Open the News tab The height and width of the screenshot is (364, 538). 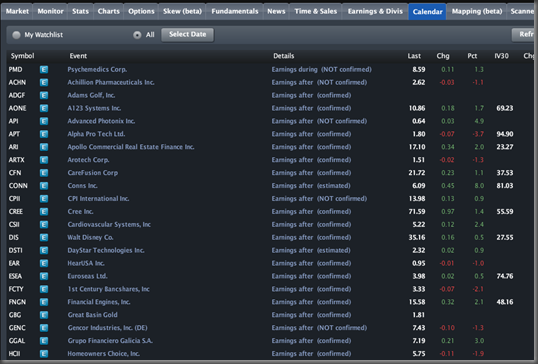[x=276, y=11]
